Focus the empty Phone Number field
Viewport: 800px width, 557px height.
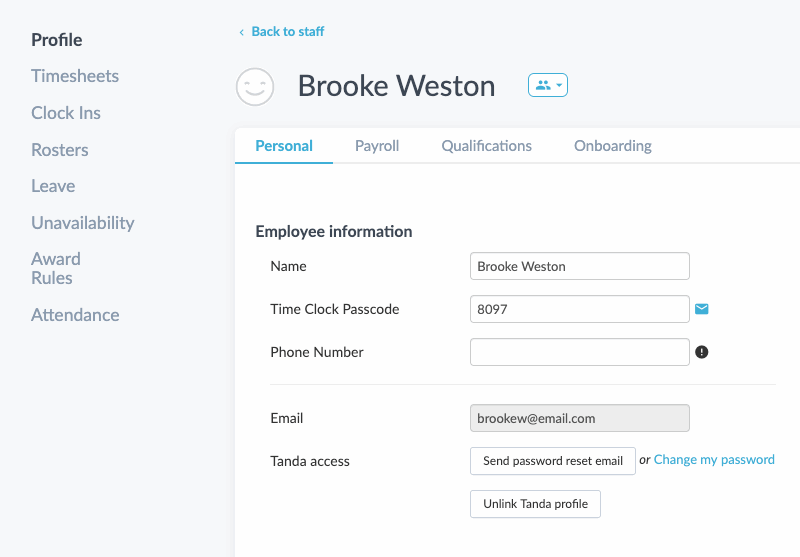click(580, 352)
